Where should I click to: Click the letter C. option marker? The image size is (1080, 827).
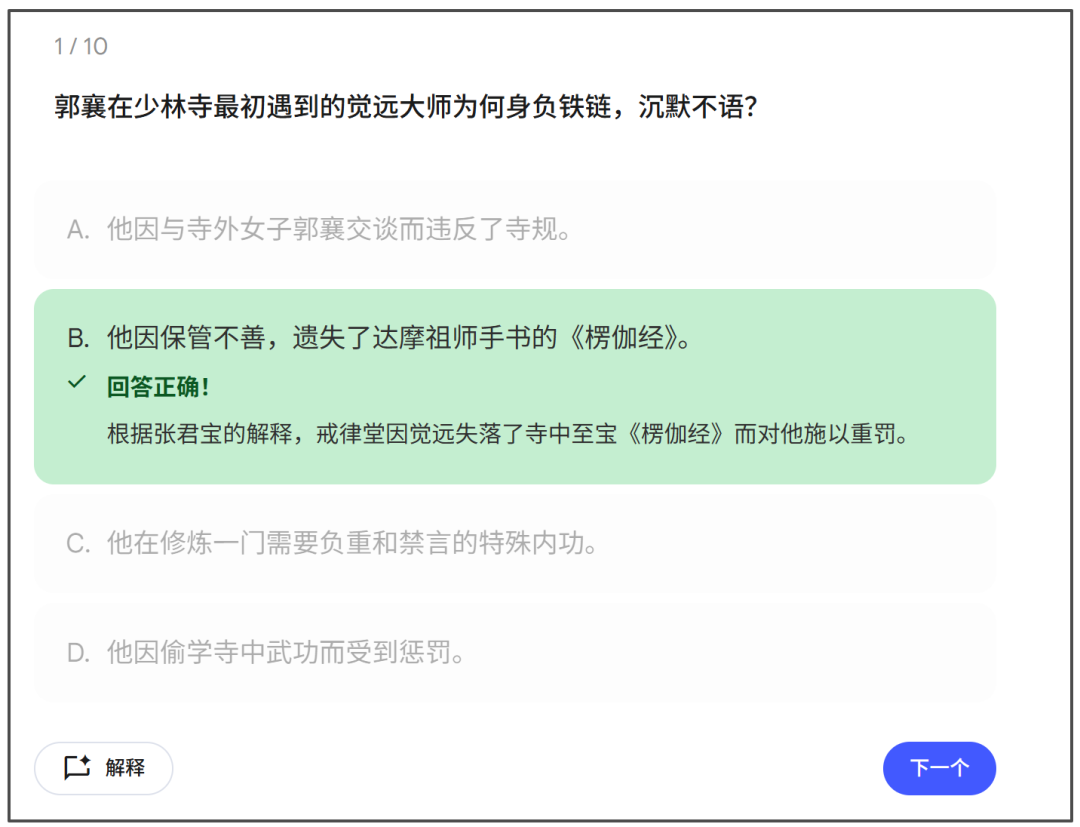point(78,544)
